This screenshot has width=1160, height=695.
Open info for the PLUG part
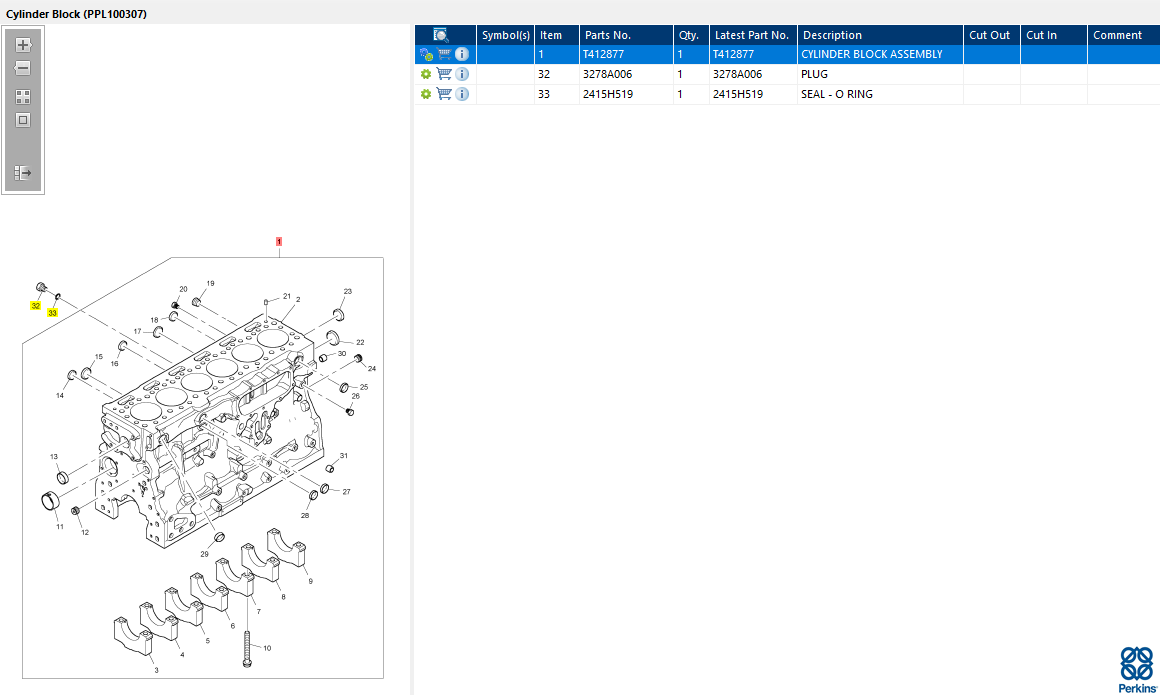(462, 74)
